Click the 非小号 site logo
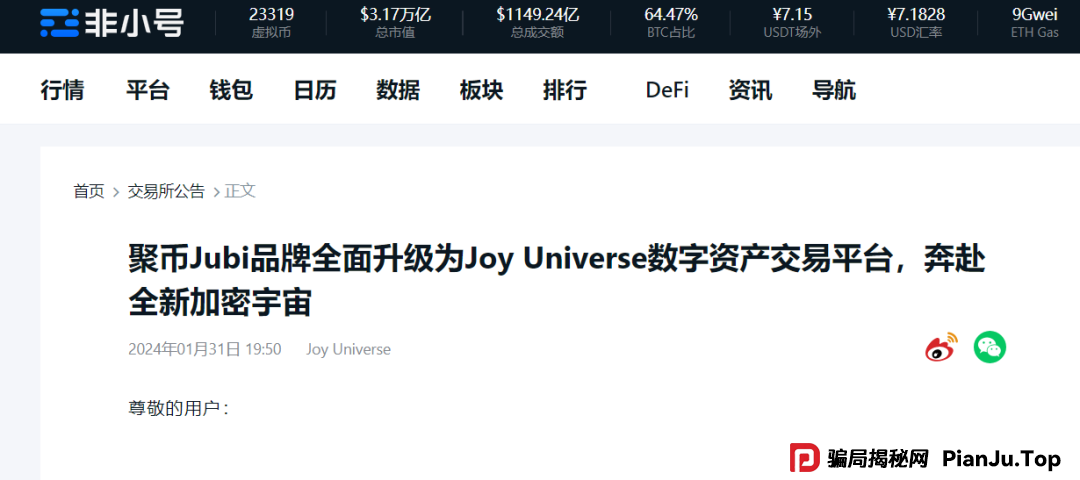 pyautogui.click(x=111, y=22)
